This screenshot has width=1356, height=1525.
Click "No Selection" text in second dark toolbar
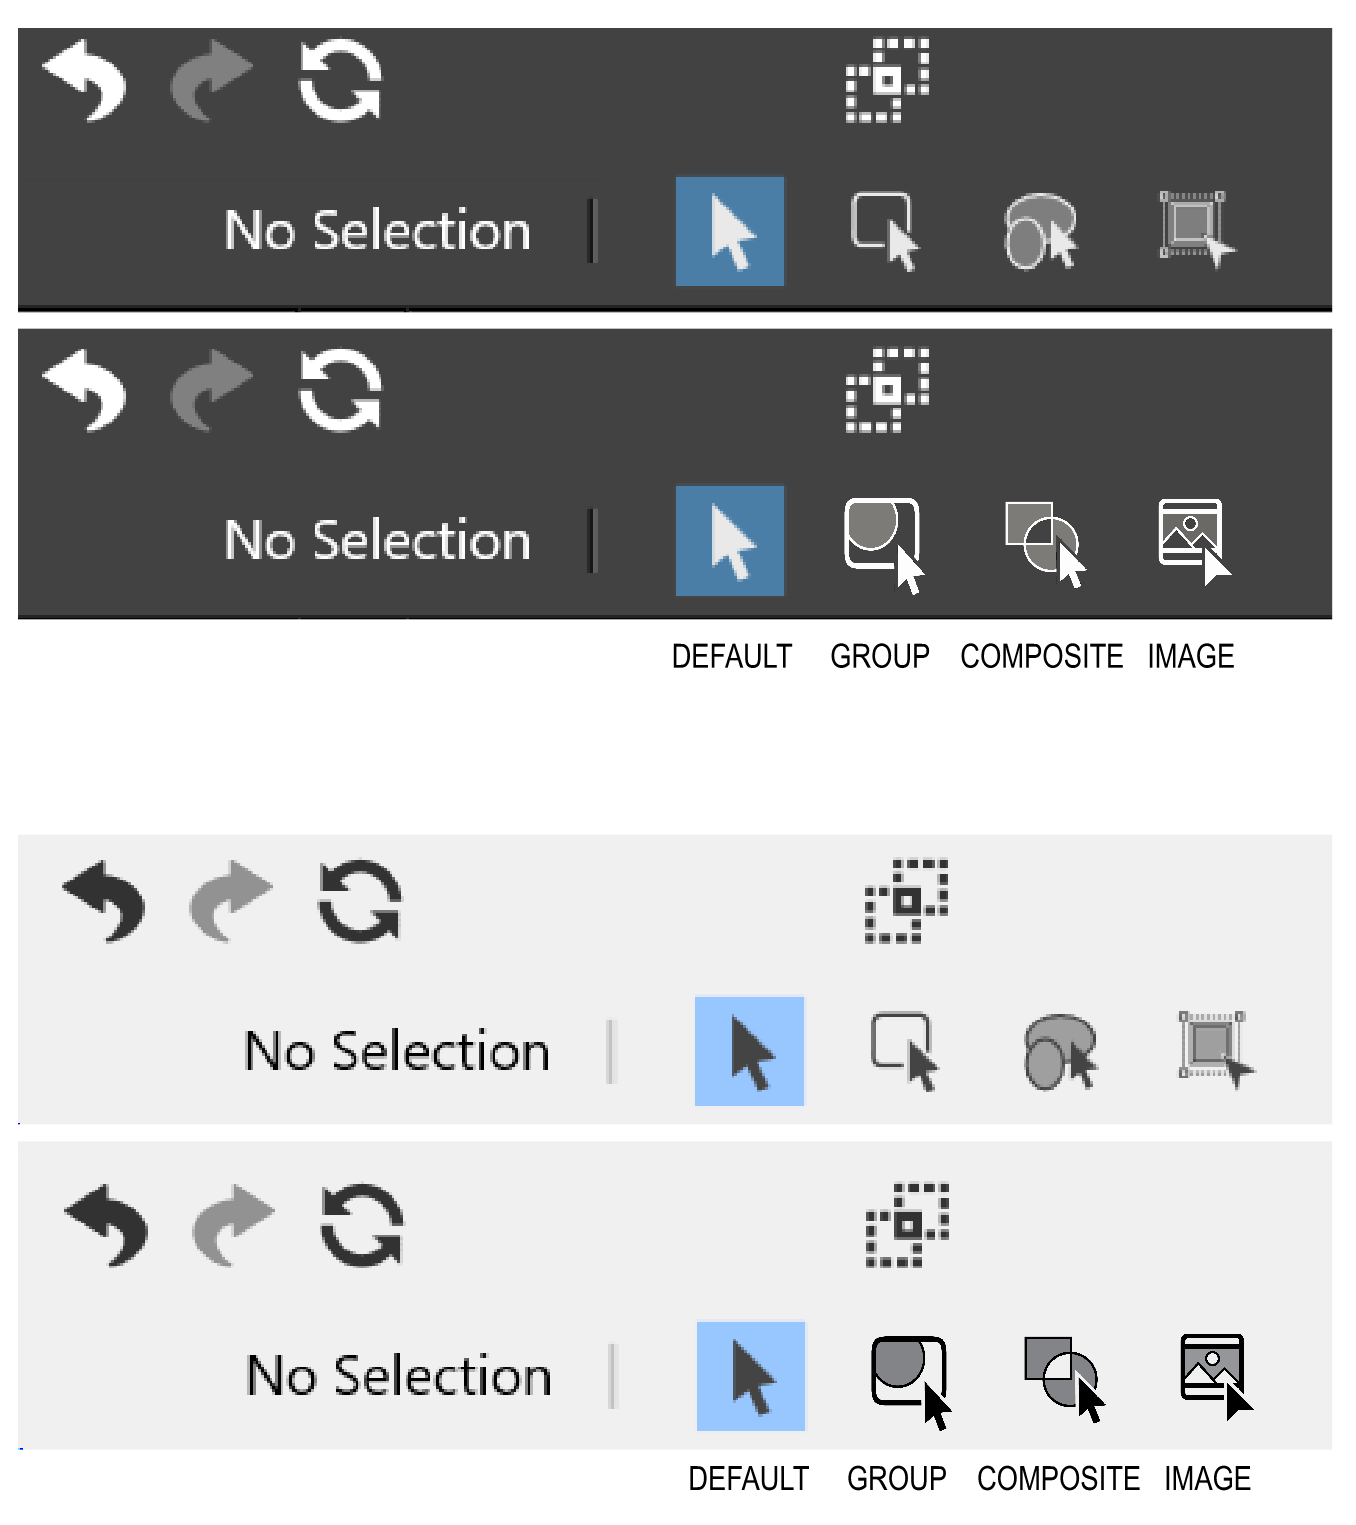tap(377, 541)
